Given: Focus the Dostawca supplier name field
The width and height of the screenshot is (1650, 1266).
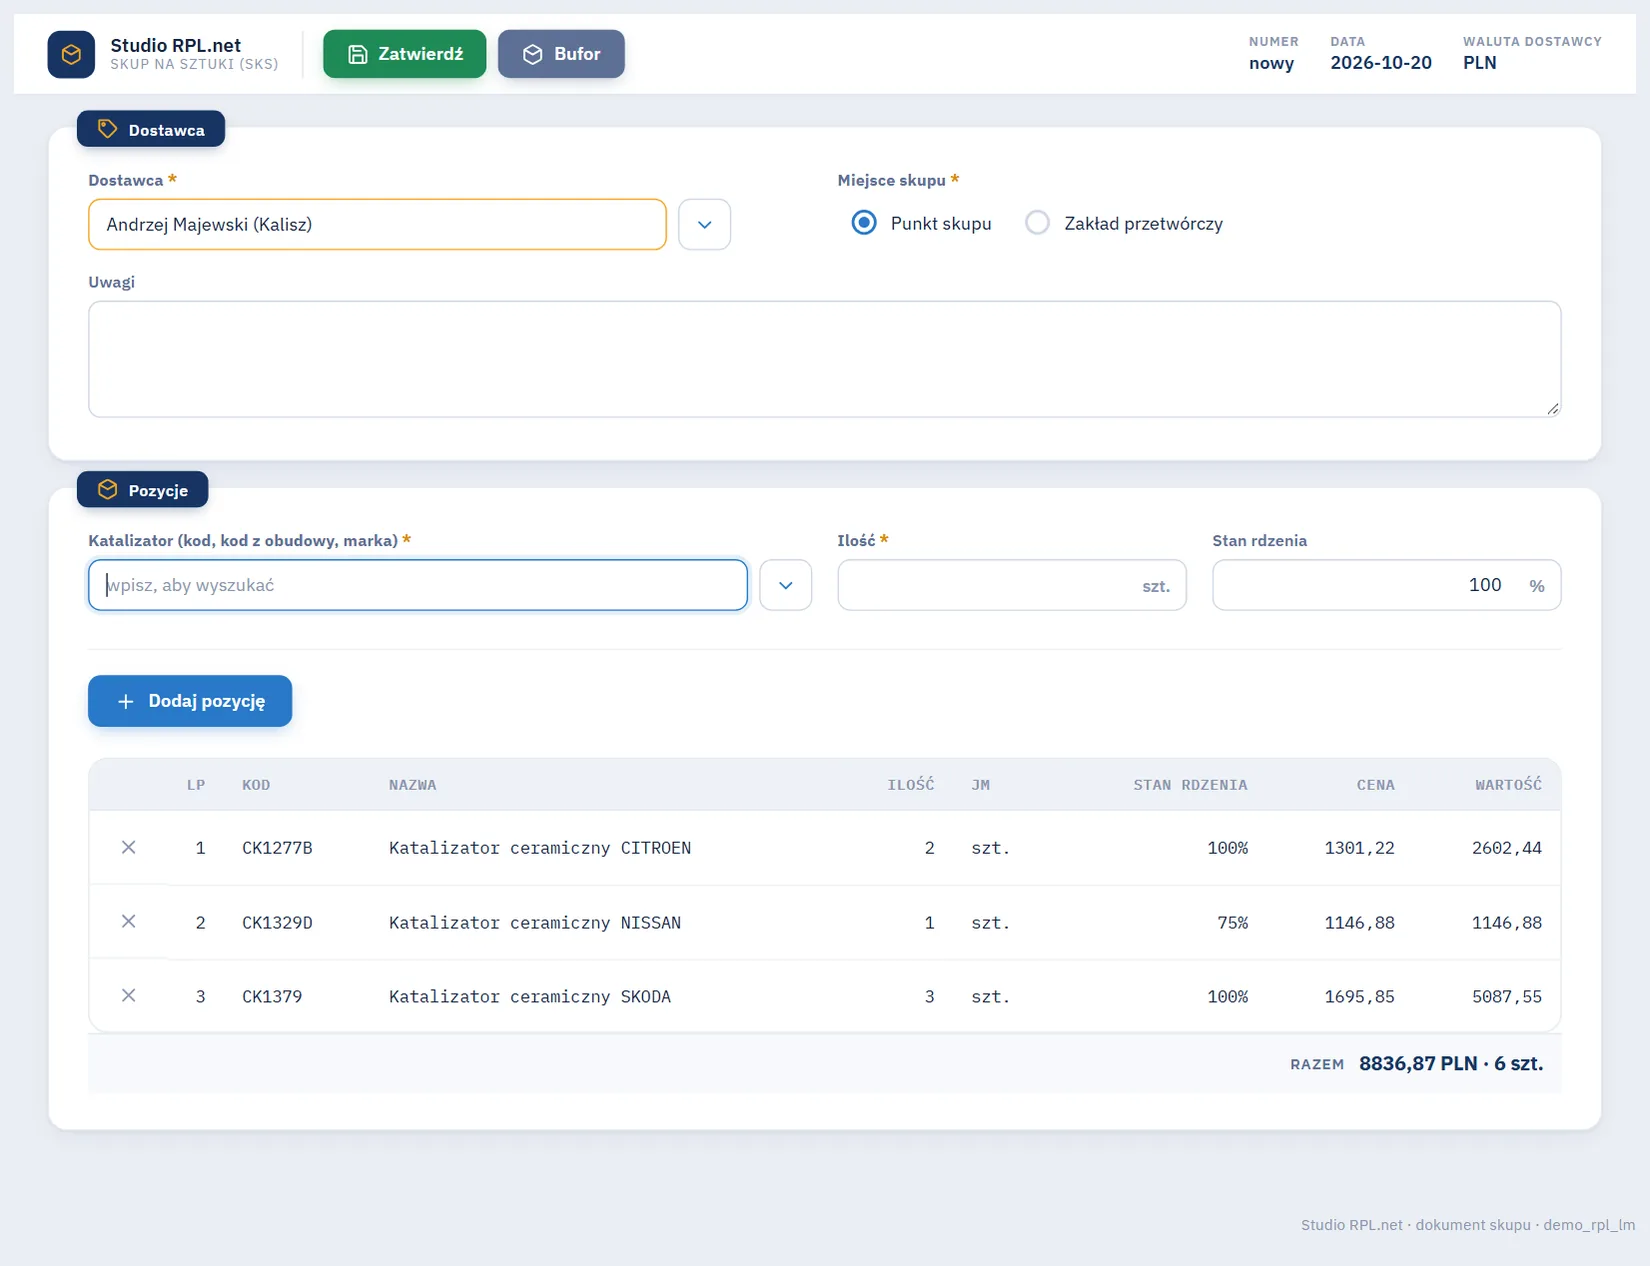Looking at the screenshot, I should (377, 224).
